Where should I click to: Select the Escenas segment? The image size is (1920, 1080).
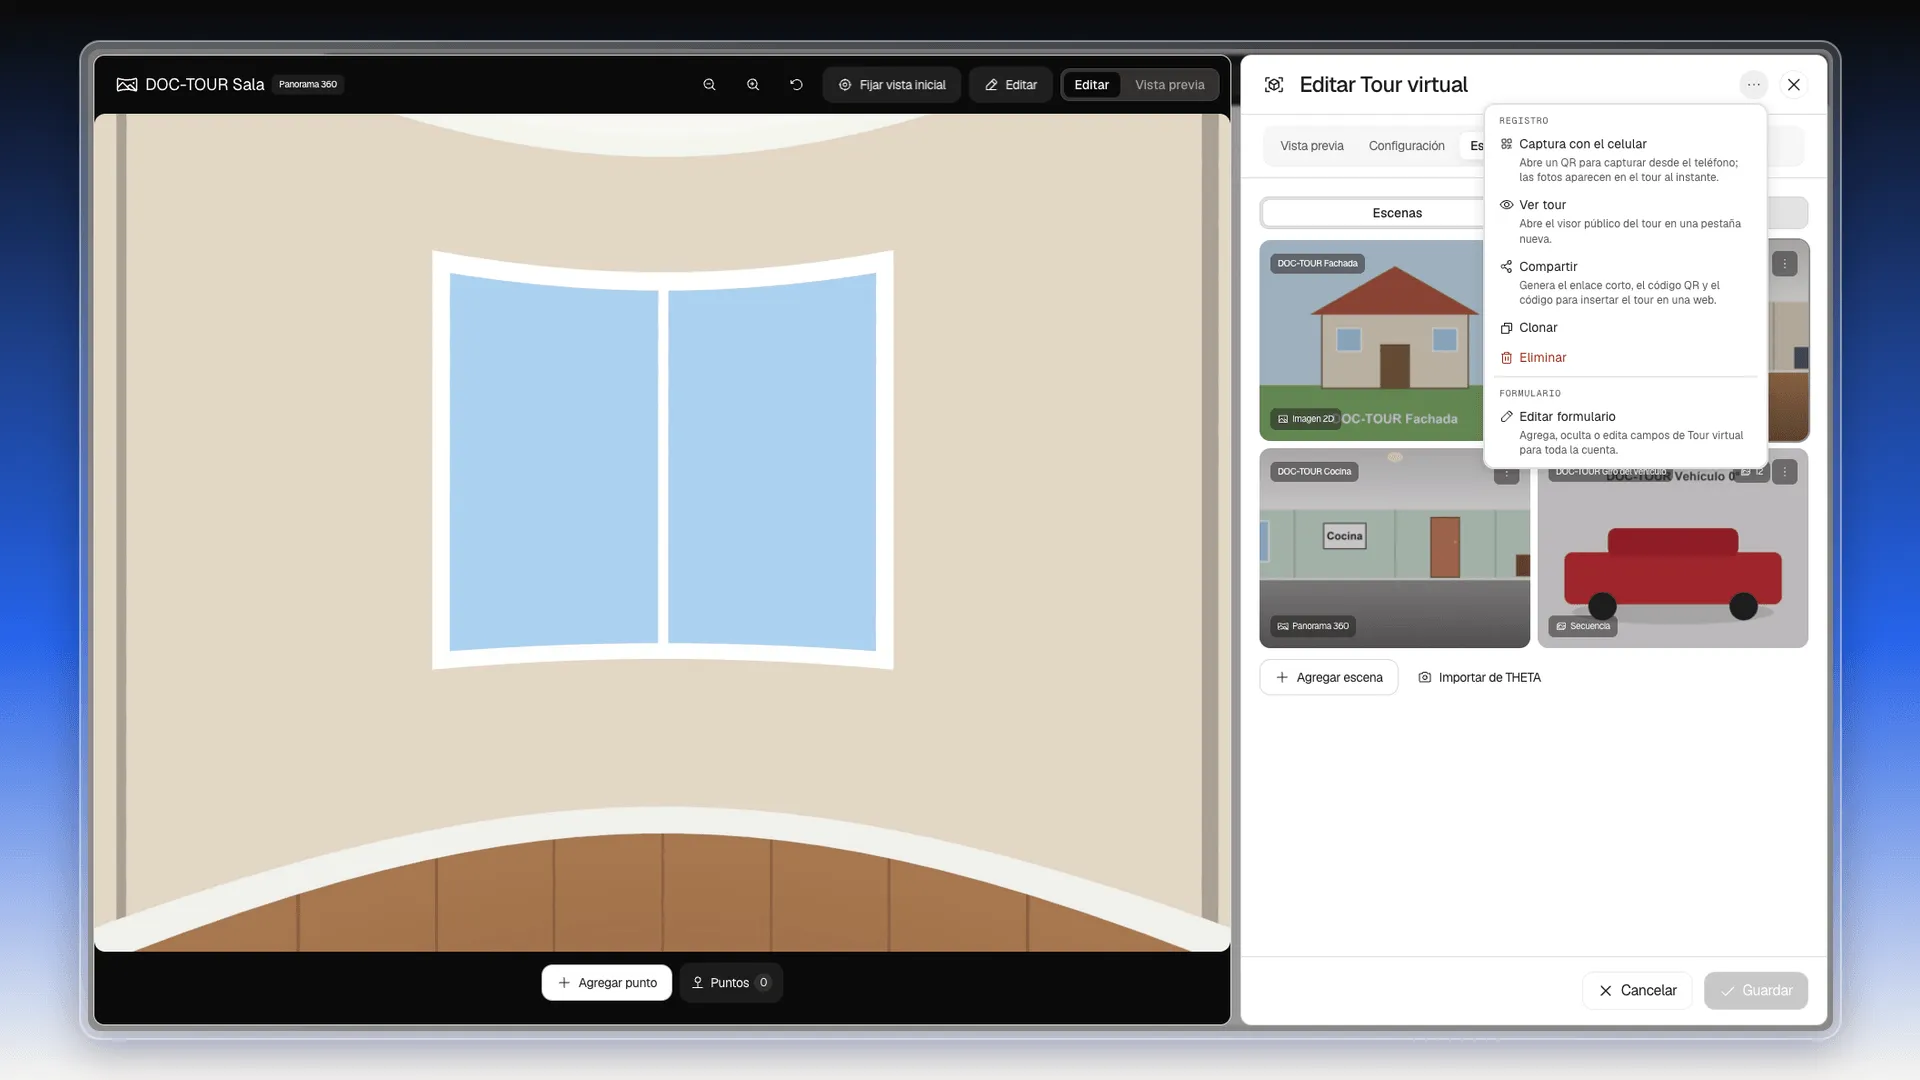click(1396, 213)
